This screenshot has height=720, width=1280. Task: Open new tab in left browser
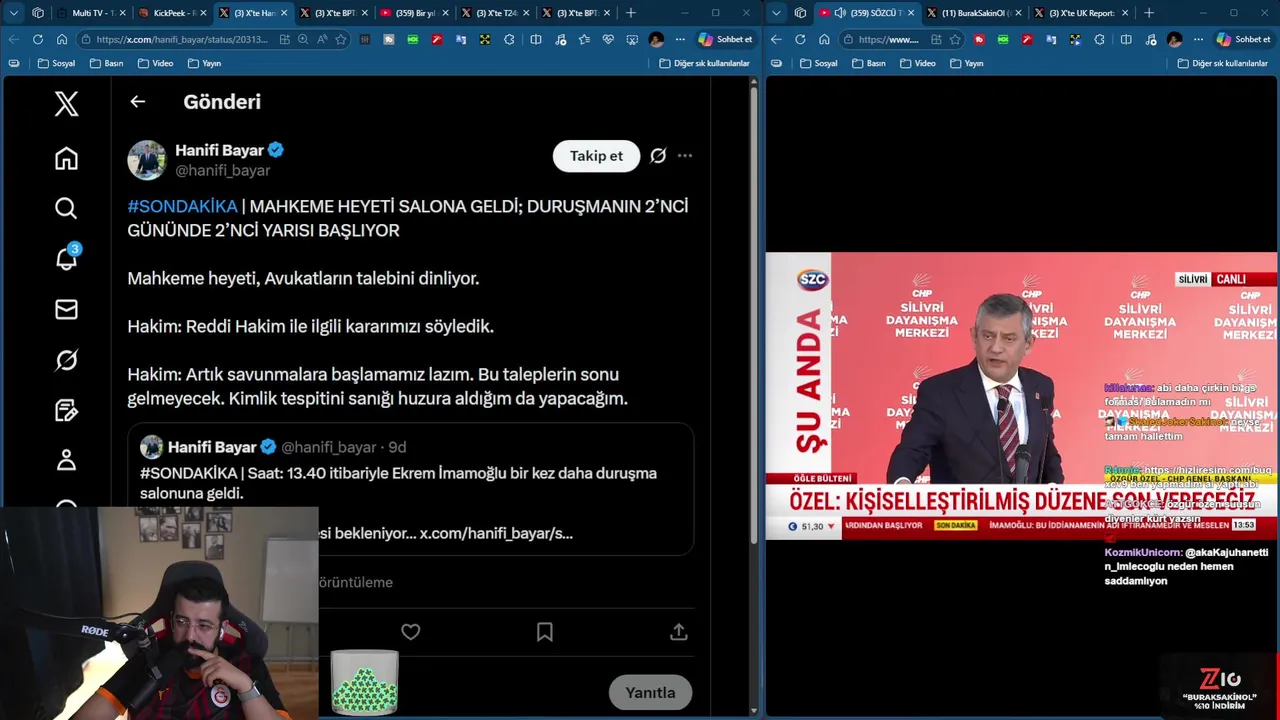(x=630, y=13)
